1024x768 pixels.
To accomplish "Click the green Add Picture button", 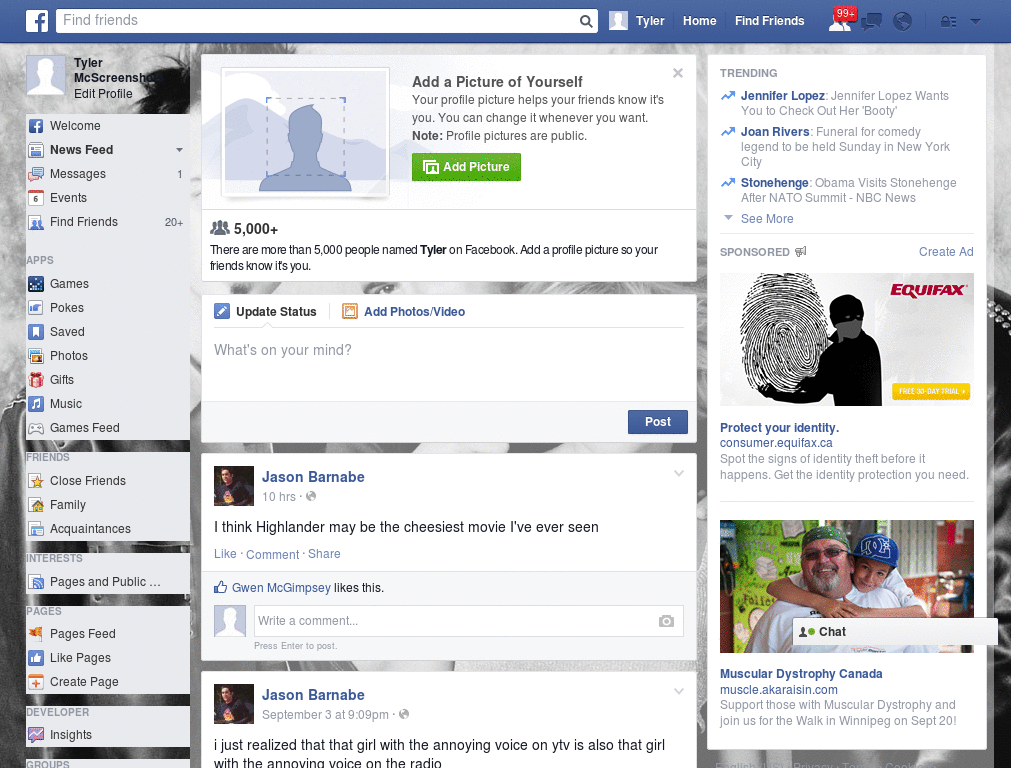I will click(x=466, y=167).
